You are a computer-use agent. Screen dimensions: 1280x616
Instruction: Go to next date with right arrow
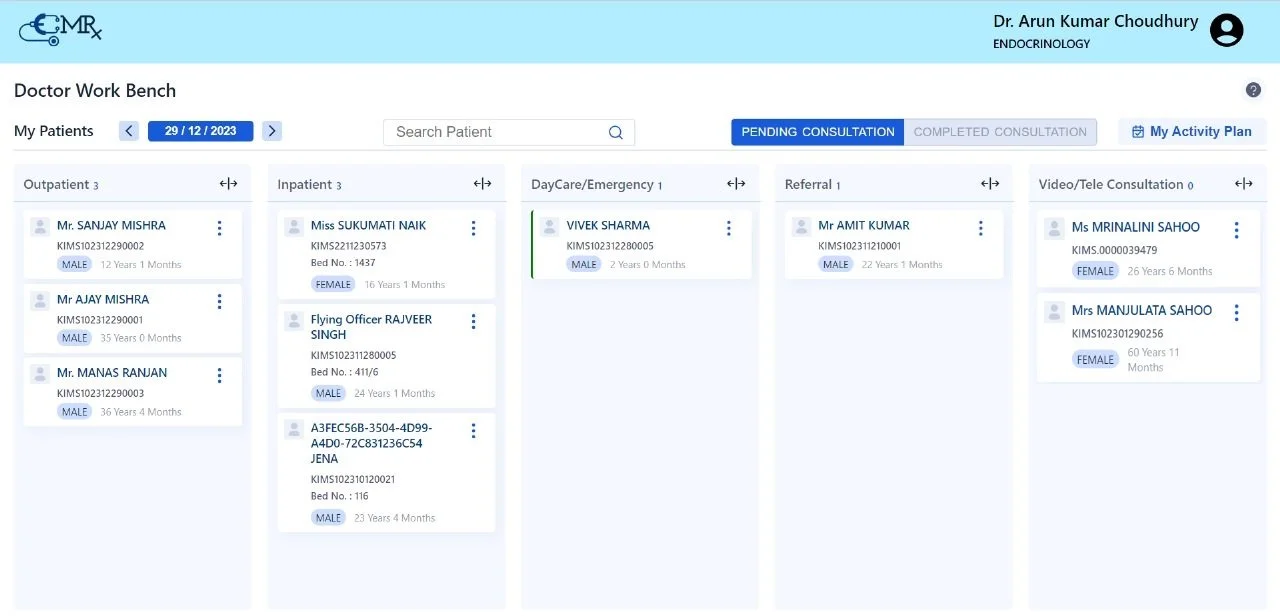point(272,131)
